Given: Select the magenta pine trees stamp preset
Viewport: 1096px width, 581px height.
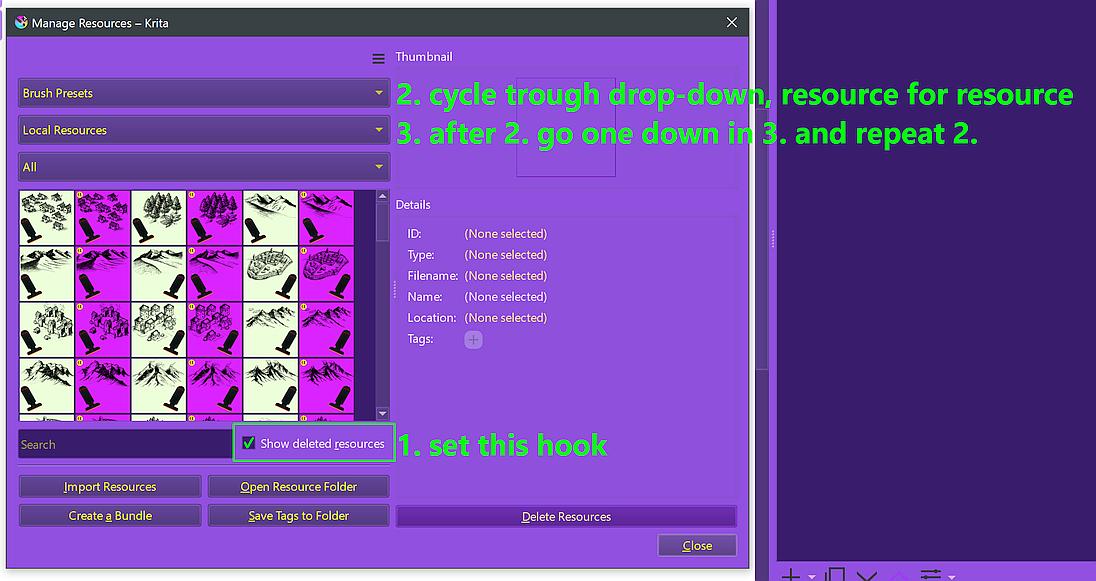Looking at the screenshot, I should click(215, 217).
